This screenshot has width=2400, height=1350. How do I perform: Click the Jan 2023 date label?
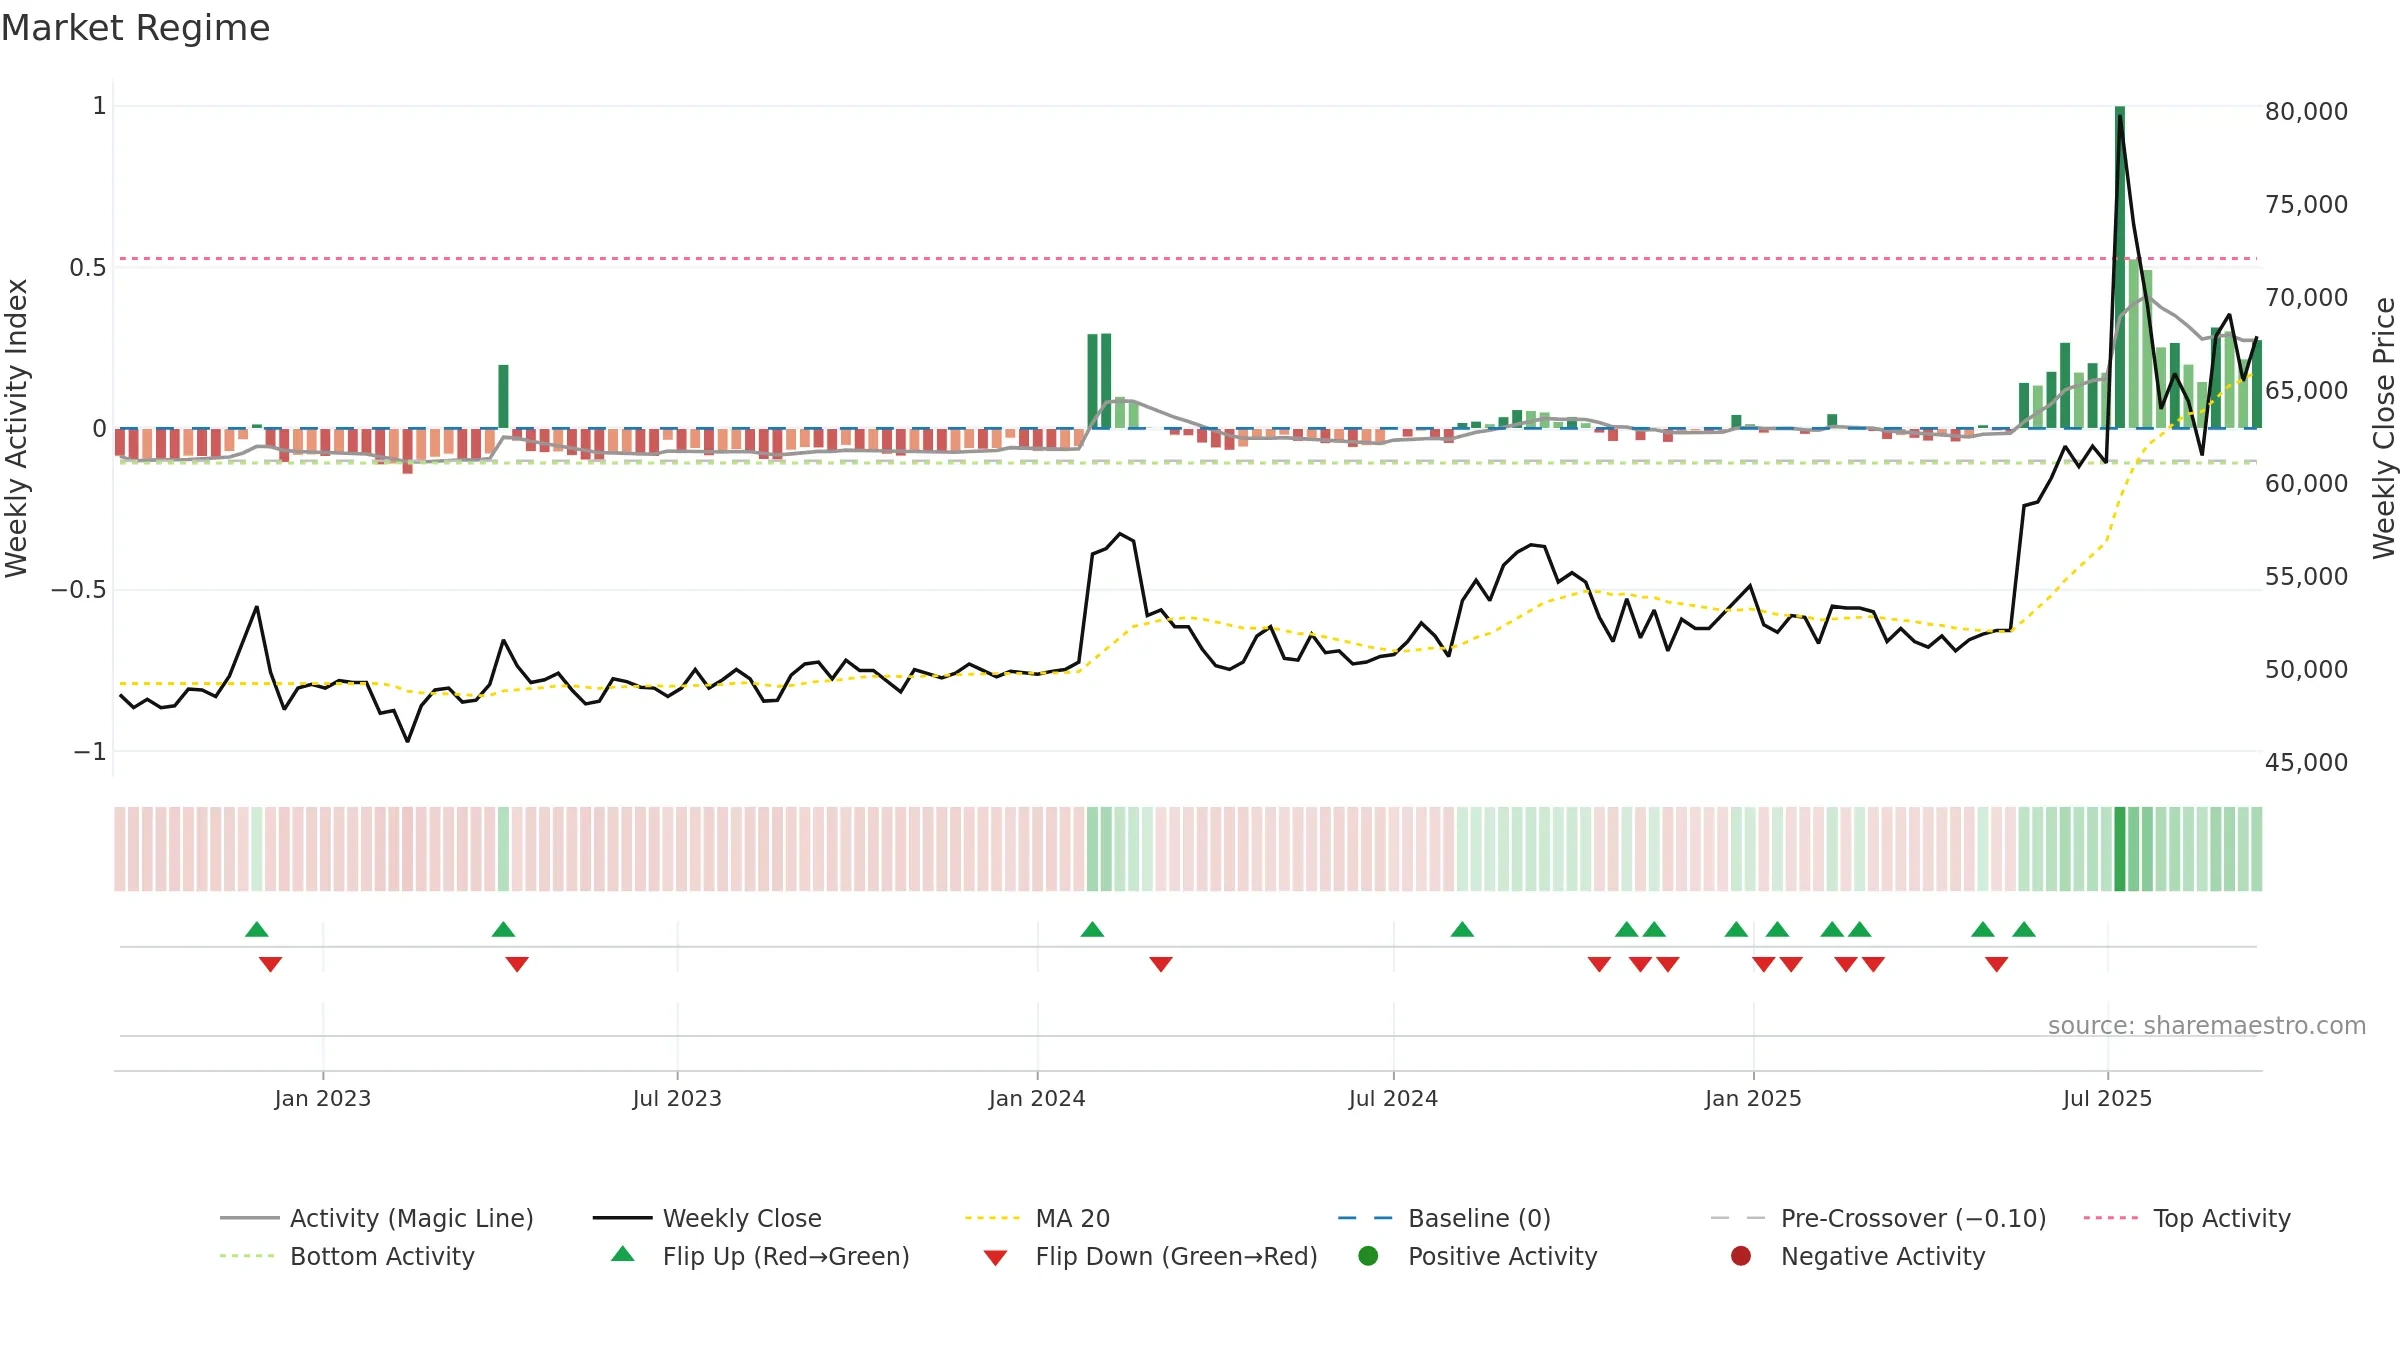tap(323, 1098)
